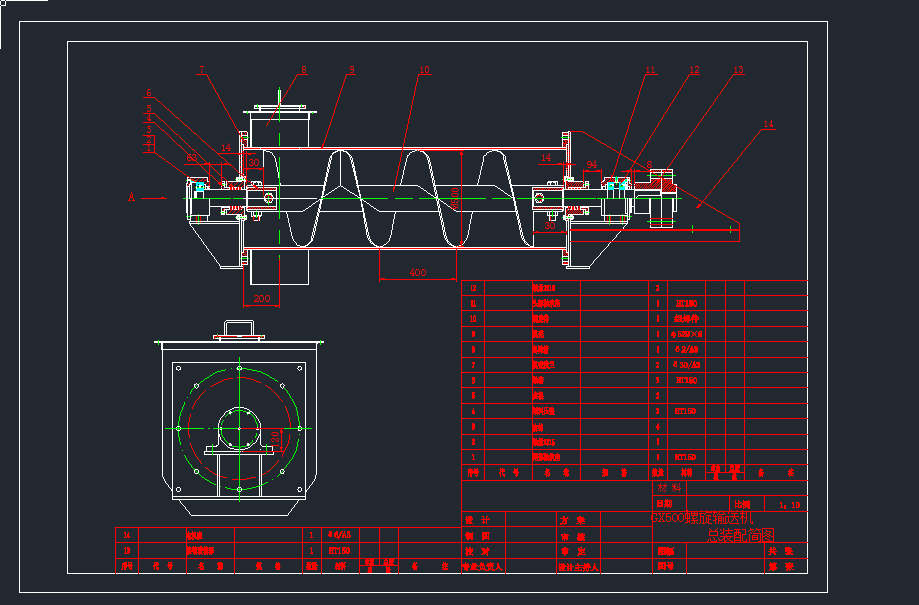Select the part callout number 14
919x605 pixels.
click(768, 125)
